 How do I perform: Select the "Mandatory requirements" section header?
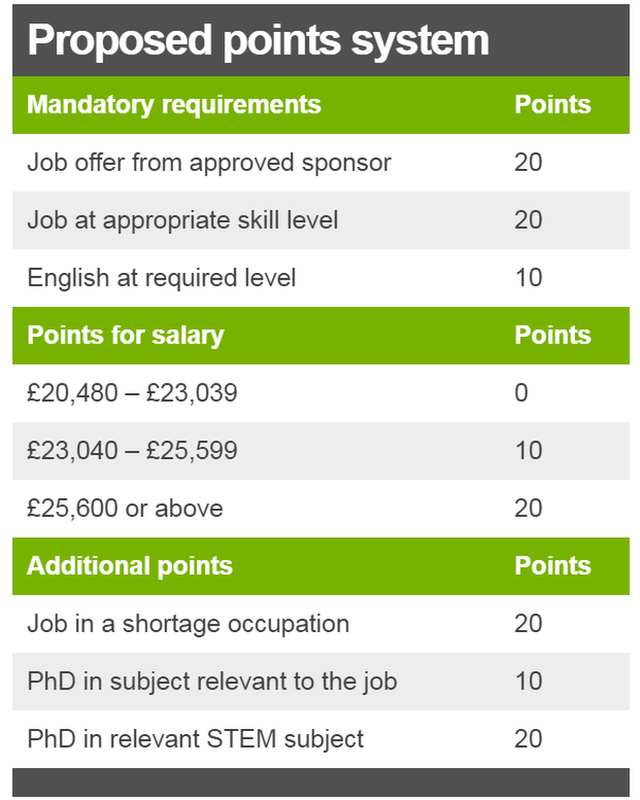click(174, 105)
